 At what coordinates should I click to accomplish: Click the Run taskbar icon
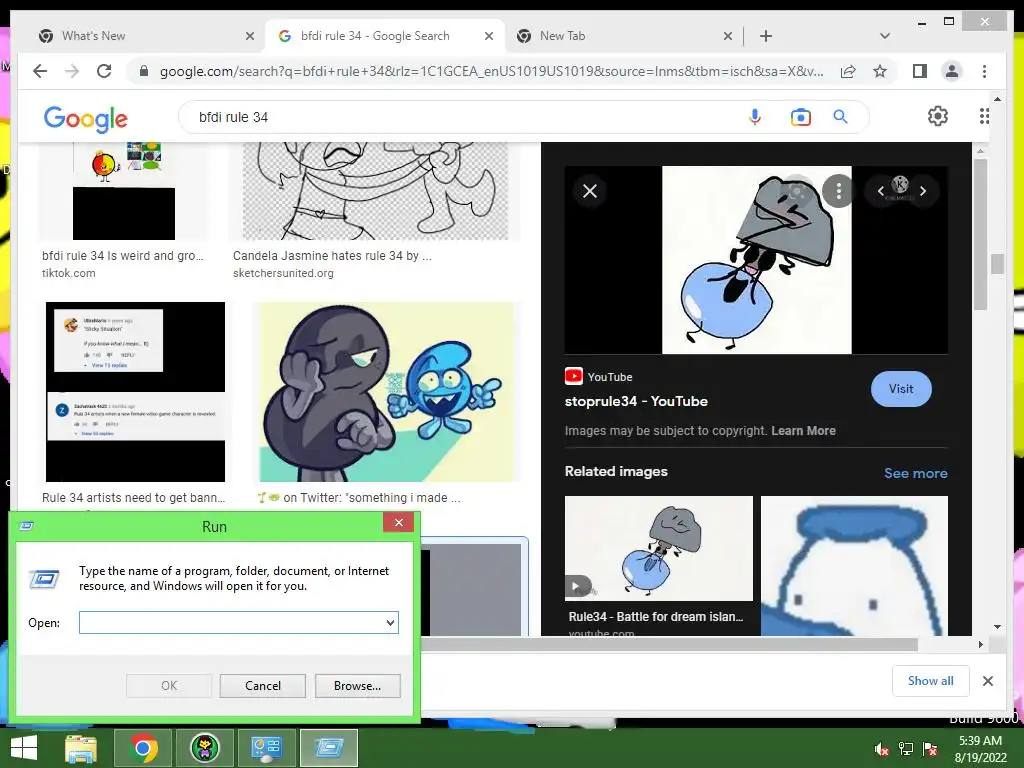pos(328,748)
